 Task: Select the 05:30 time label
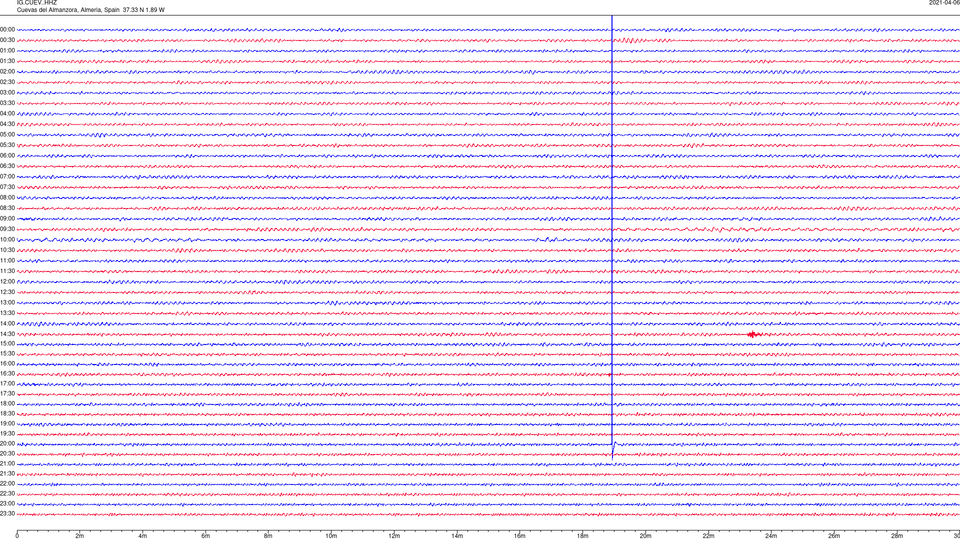pyautogui.click(x=7, y=145)
